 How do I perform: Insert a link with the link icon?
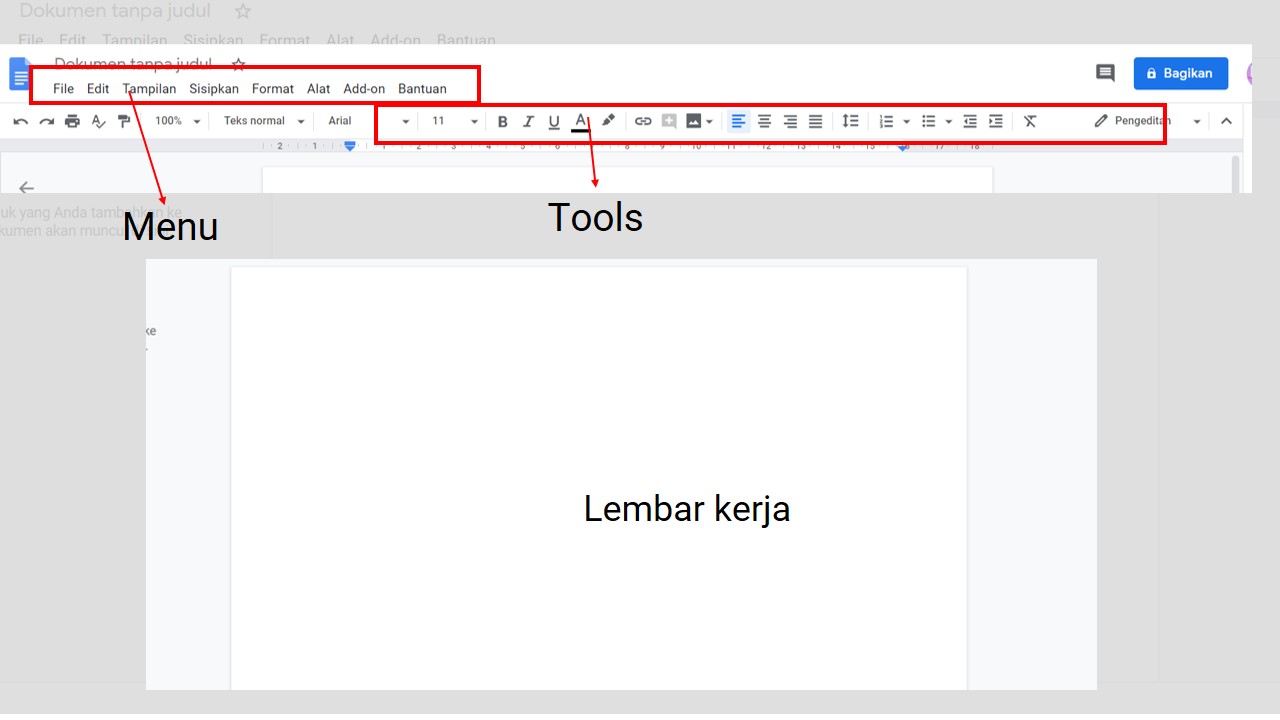pyautogui.click(x=643, y=120)
